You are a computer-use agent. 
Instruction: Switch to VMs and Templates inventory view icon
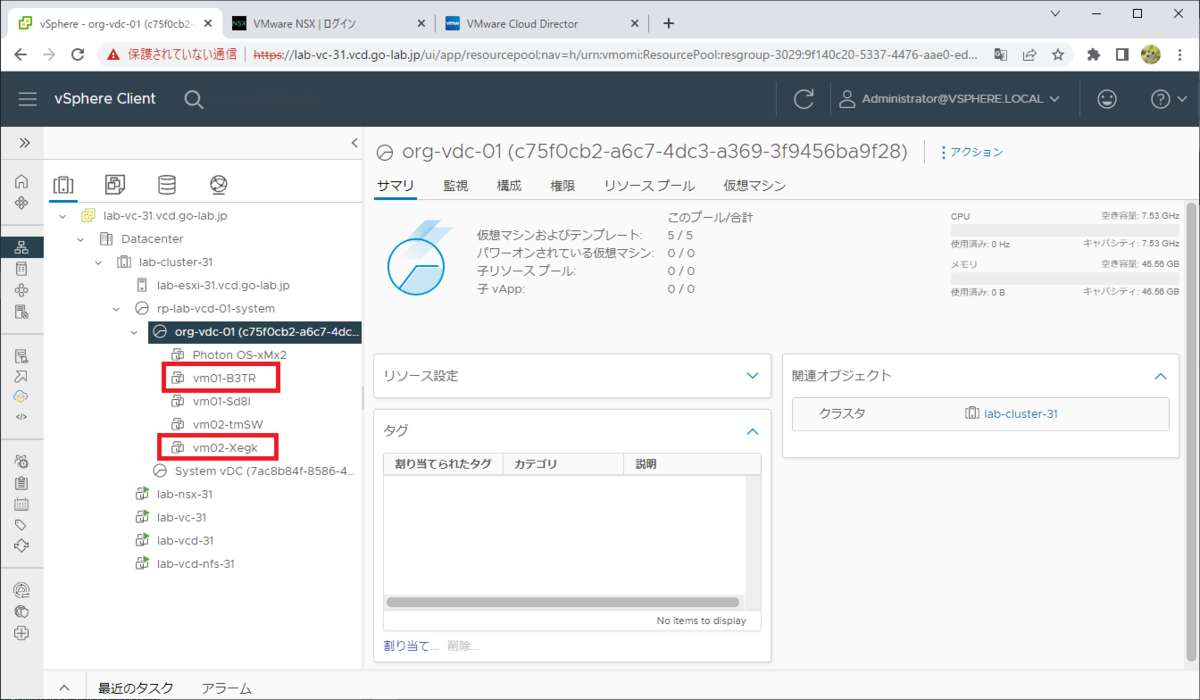coord(115,185)
